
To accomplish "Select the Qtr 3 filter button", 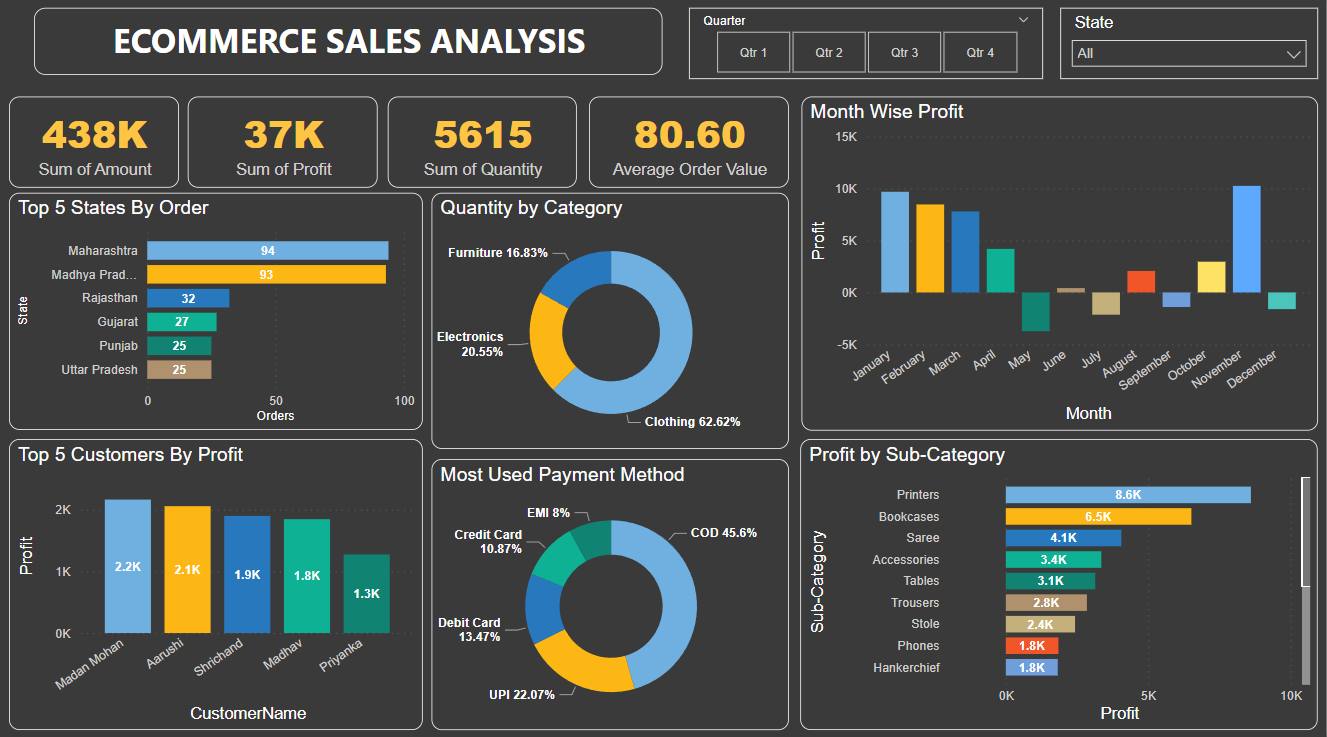I will pos(904,52).
